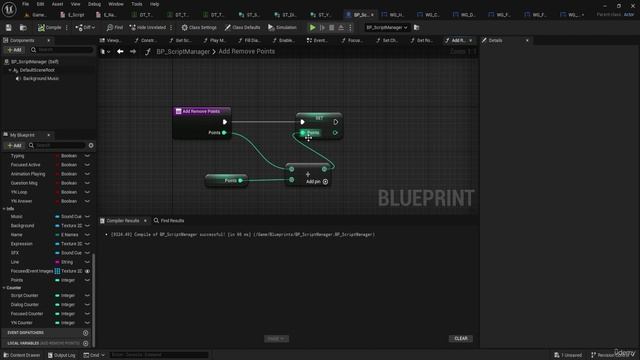
Task: Open Class Settings
Action: click(199, 28)
